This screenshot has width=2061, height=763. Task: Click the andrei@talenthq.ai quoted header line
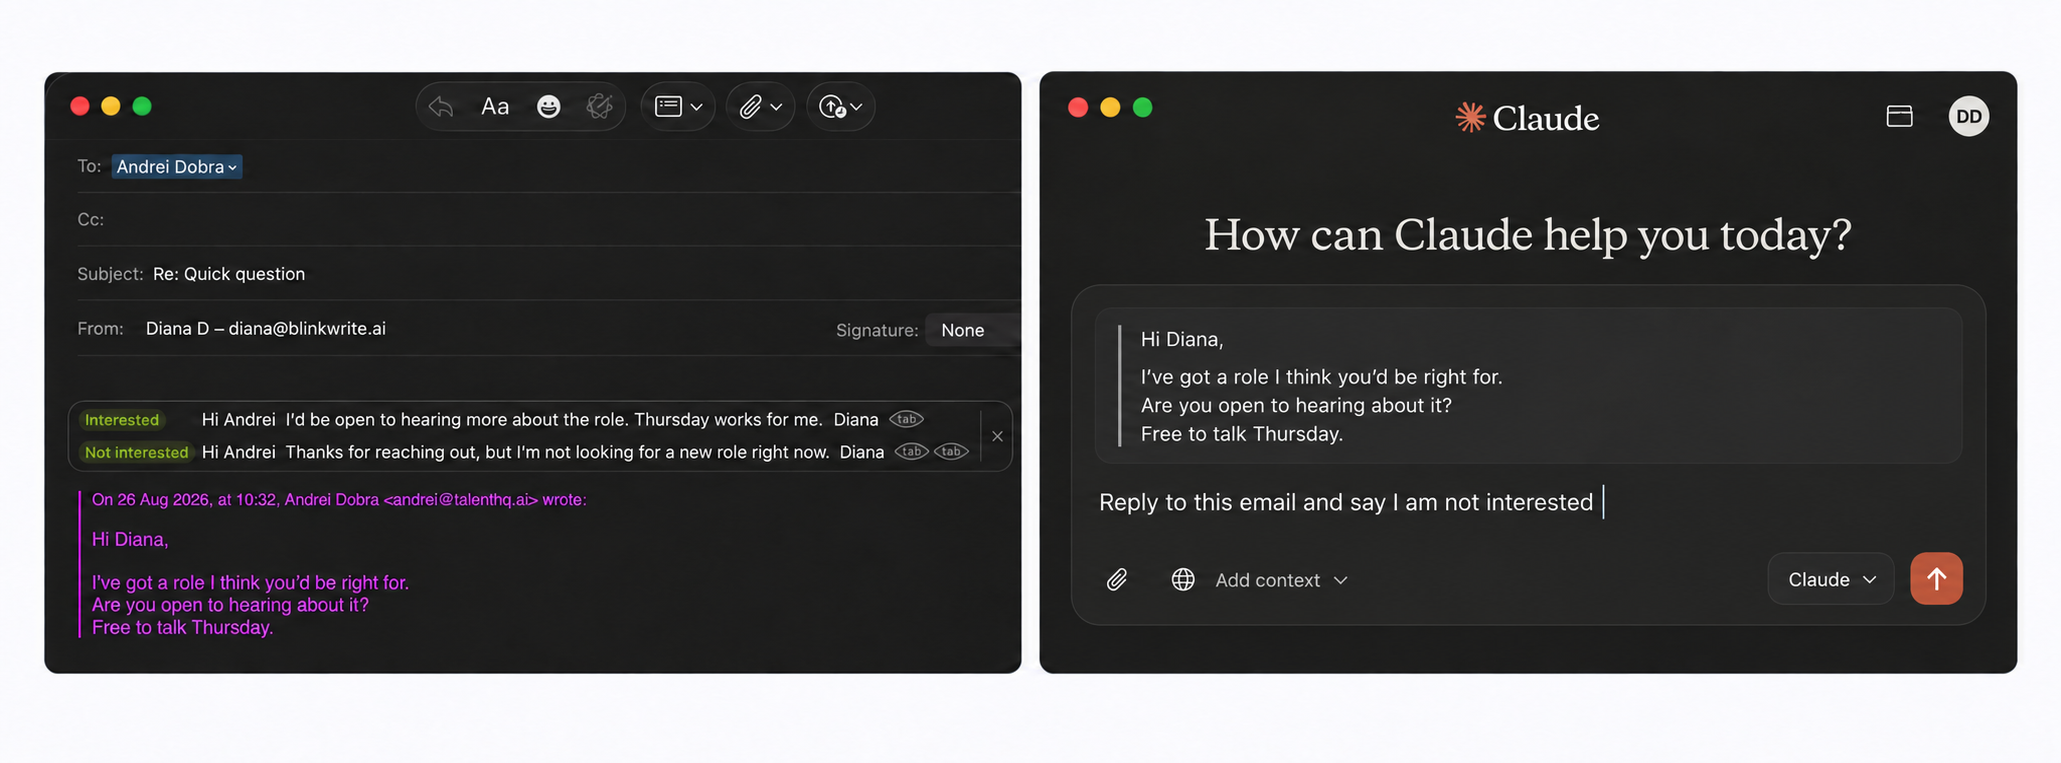click(339, 499)
